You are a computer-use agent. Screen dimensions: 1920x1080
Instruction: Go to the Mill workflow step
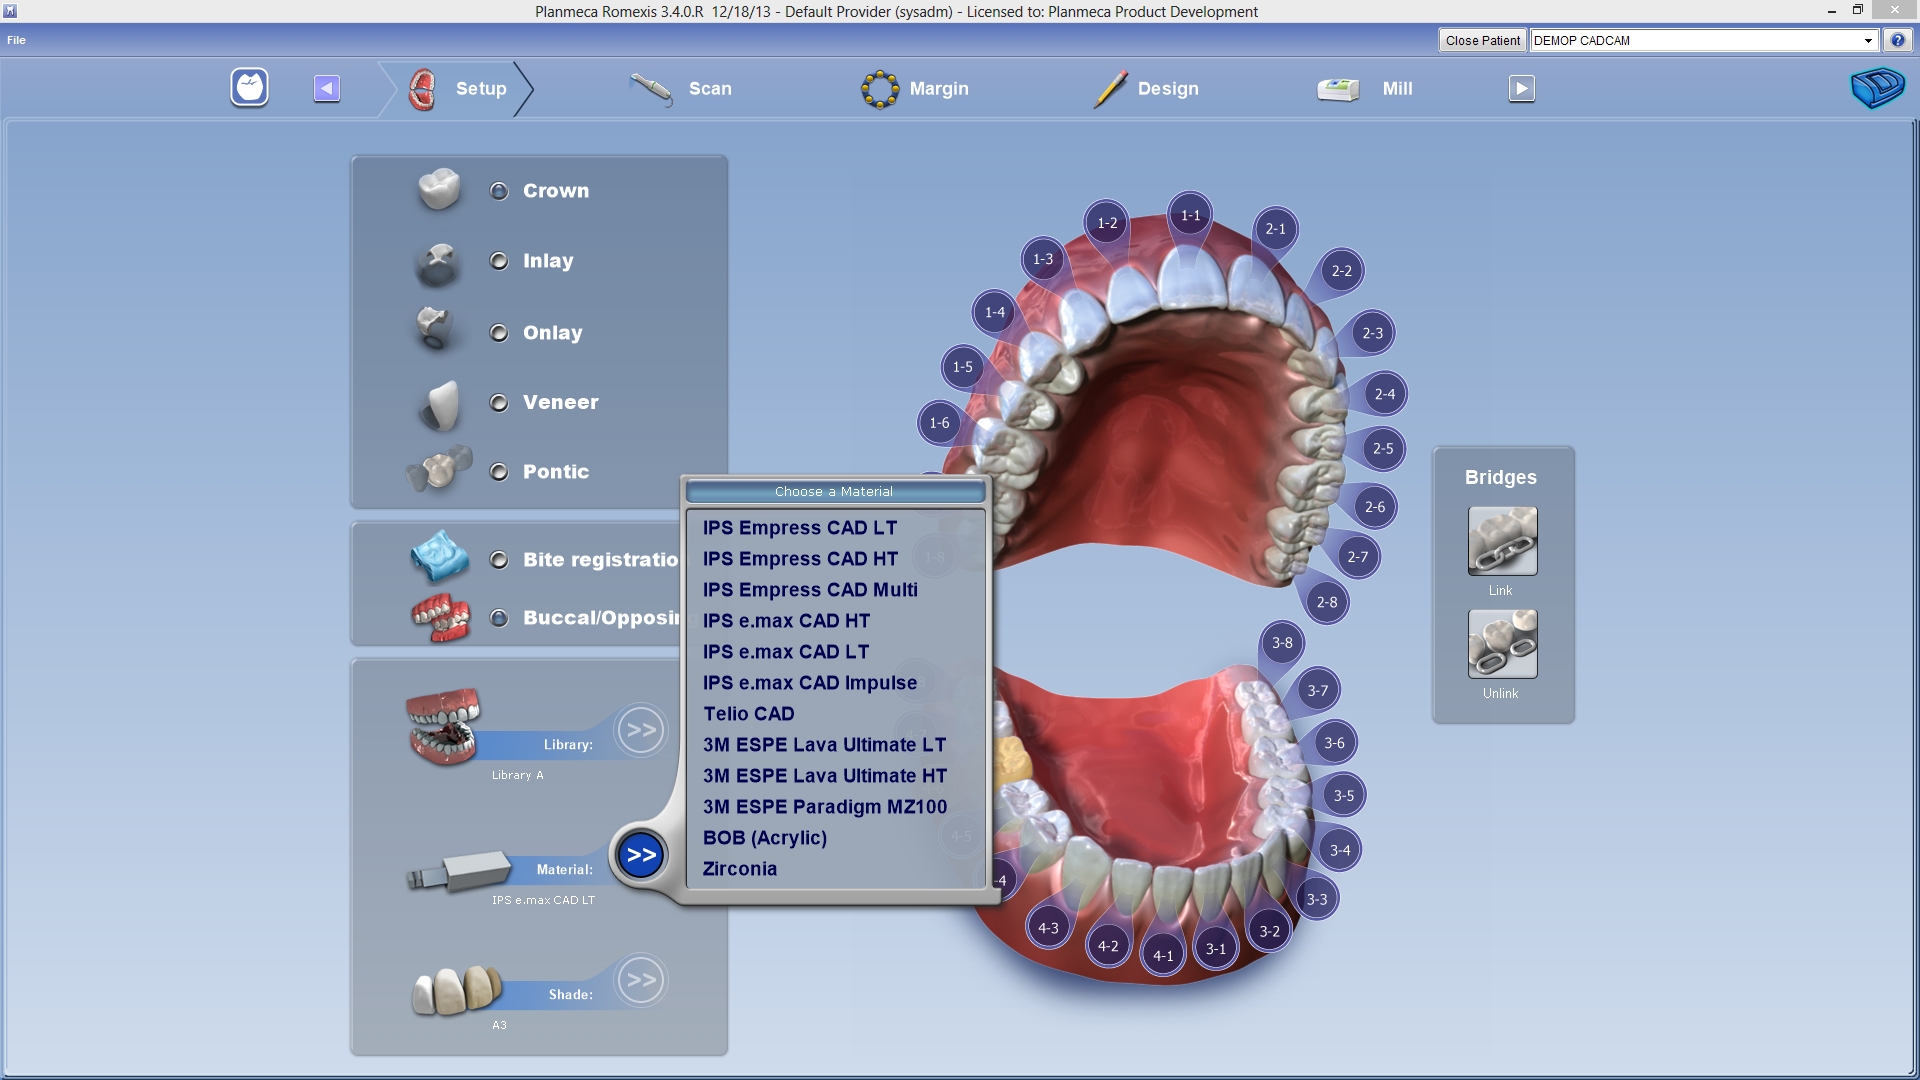(x=1365, y=89)
